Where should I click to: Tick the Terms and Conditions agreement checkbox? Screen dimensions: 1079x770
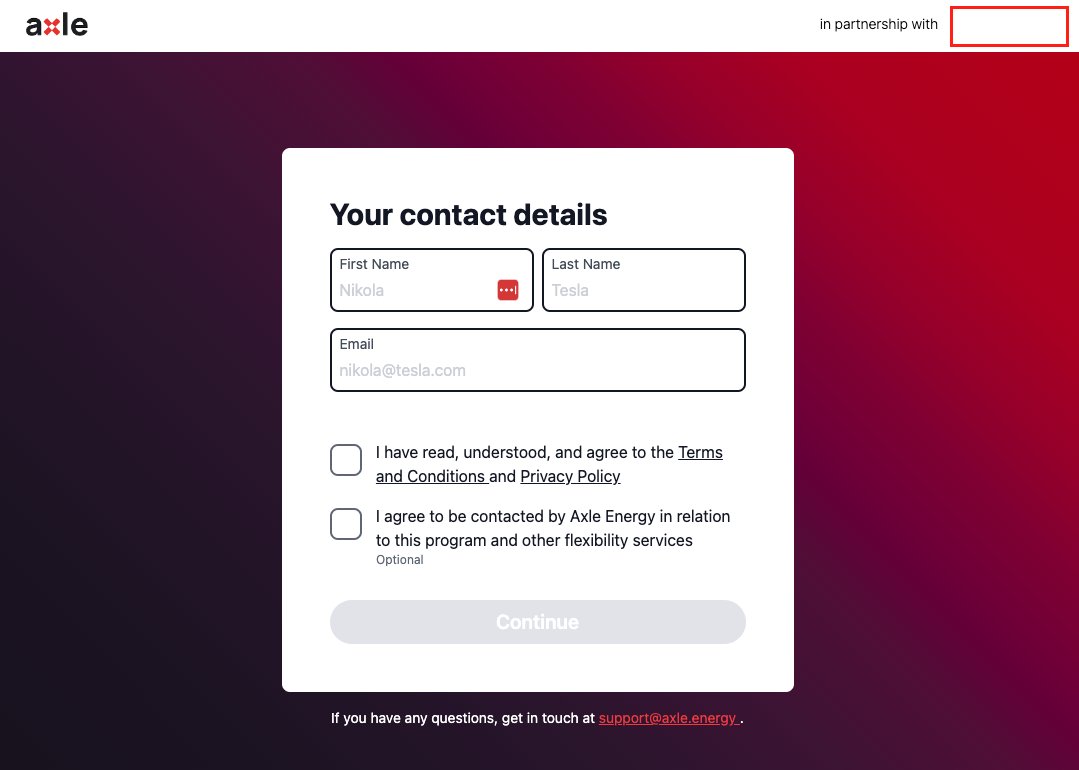(x=345, y=460)
